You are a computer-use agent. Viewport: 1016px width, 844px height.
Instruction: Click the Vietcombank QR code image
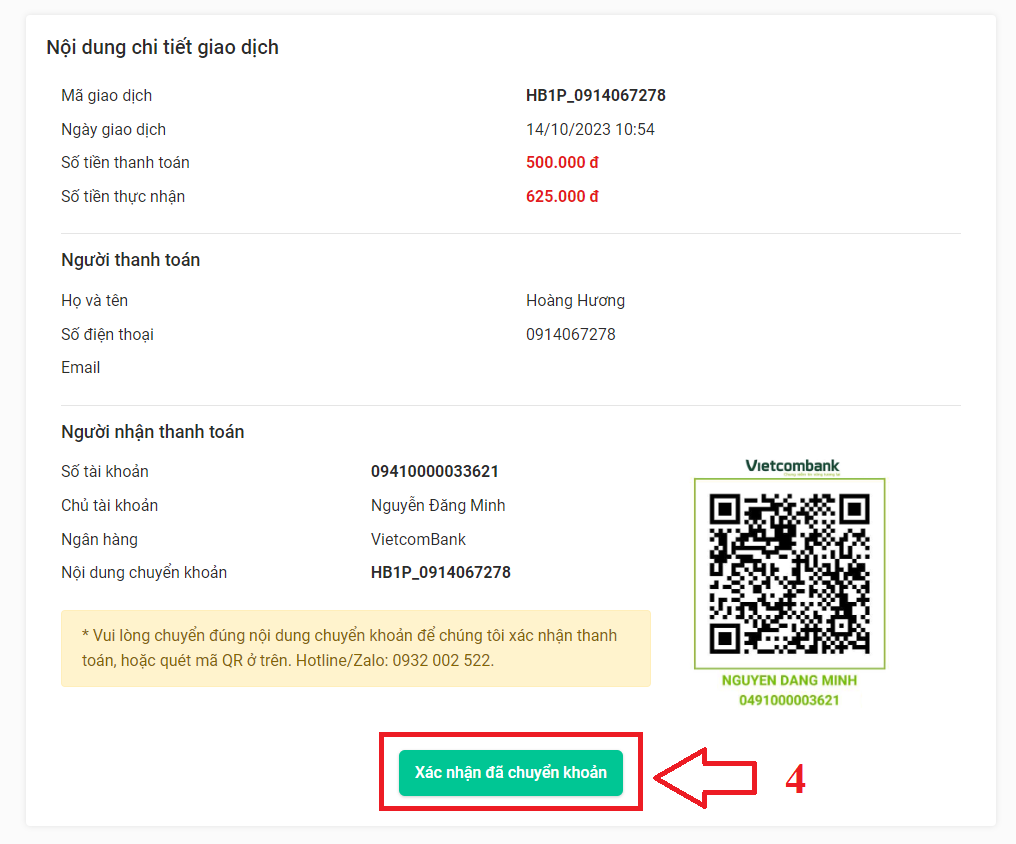coord(789,574)
